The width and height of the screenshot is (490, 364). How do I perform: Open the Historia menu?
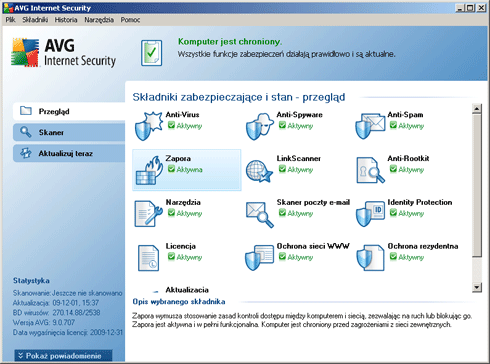tap(66, 20)
